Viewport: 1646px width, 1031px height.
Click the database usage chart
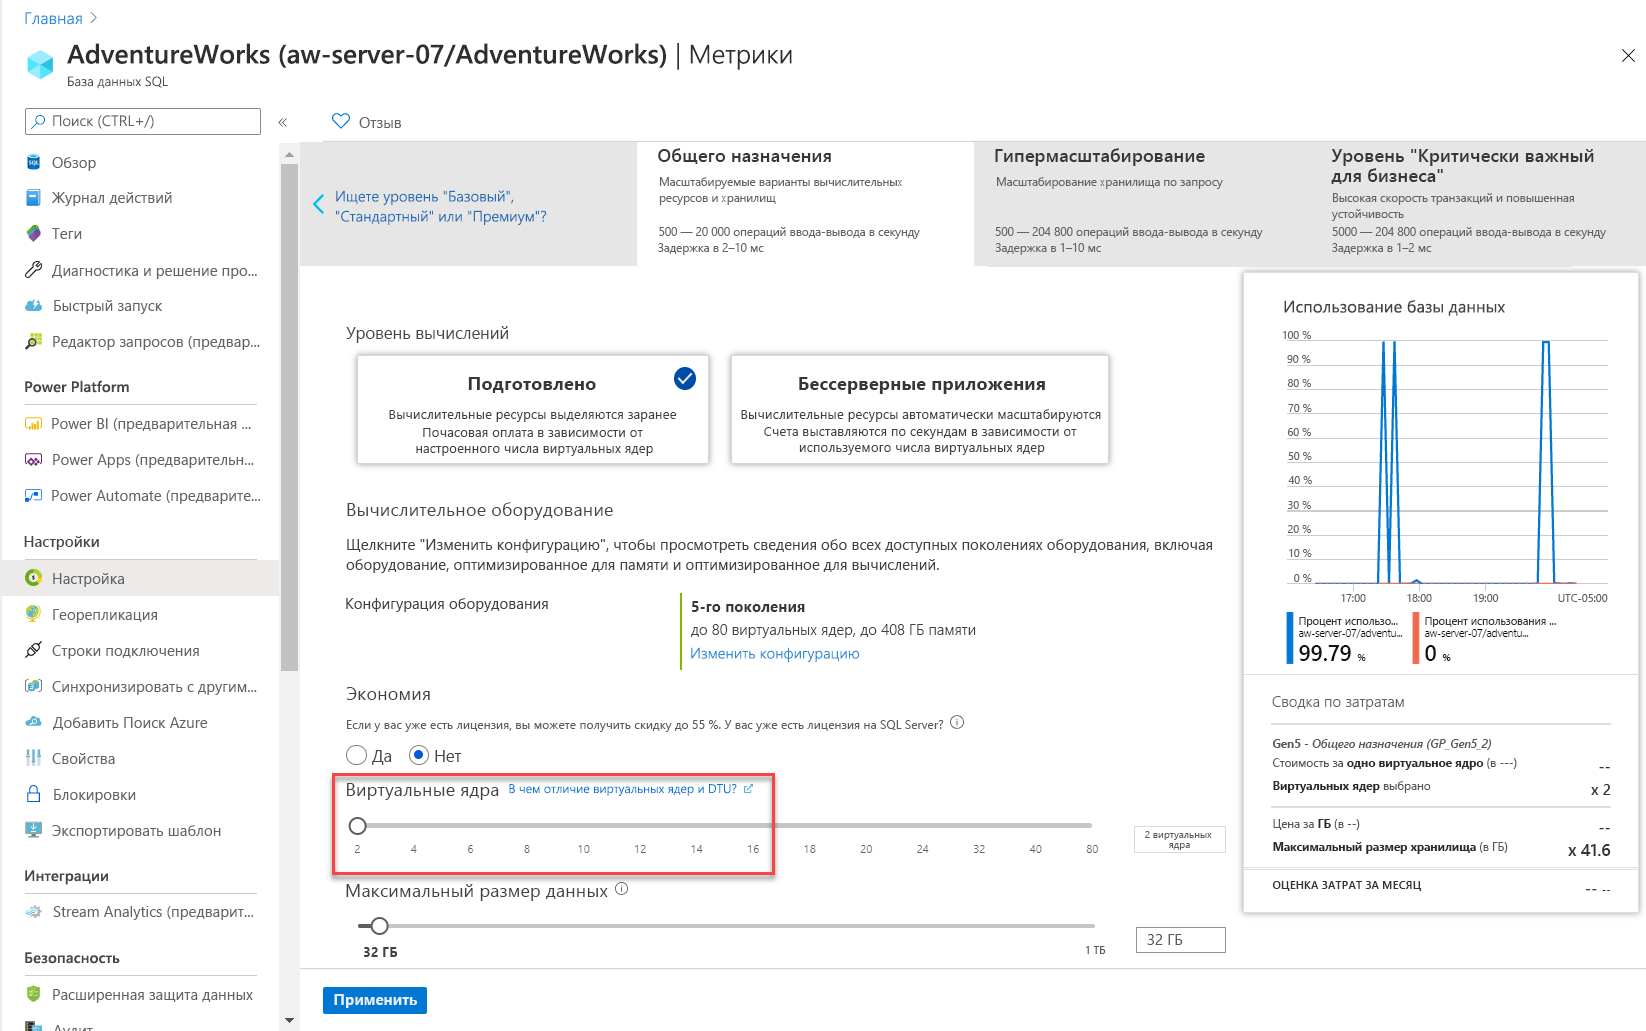[1445, 460]
